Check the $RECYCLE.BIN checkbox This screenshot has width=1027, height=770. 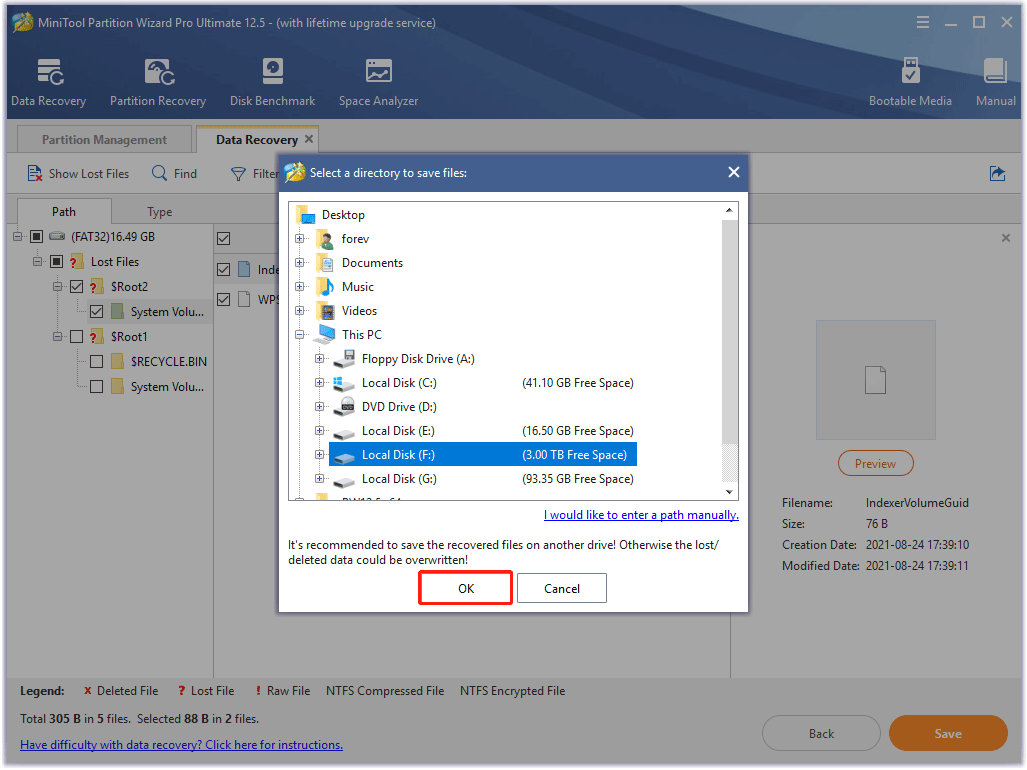(96, 361)
